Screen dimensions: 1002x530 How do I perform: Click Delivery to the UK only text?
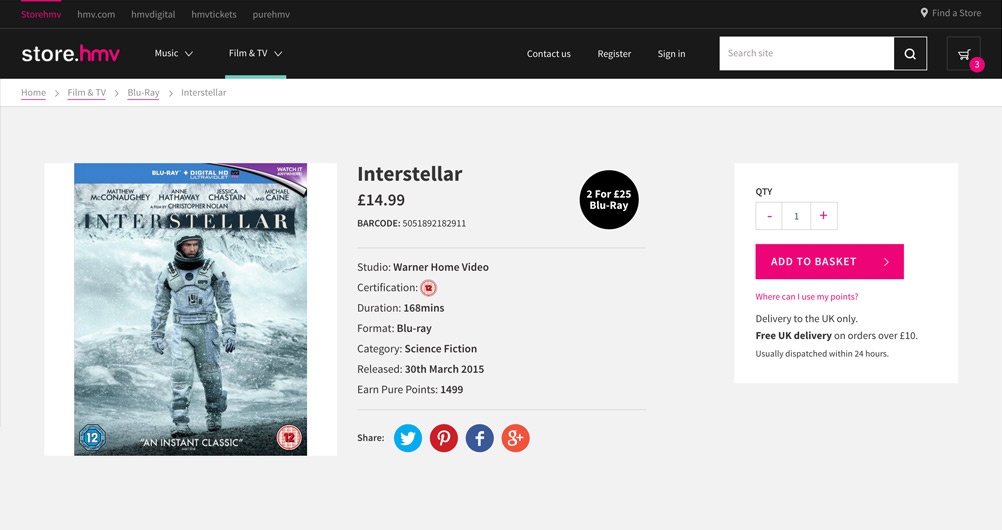[806, 318]
